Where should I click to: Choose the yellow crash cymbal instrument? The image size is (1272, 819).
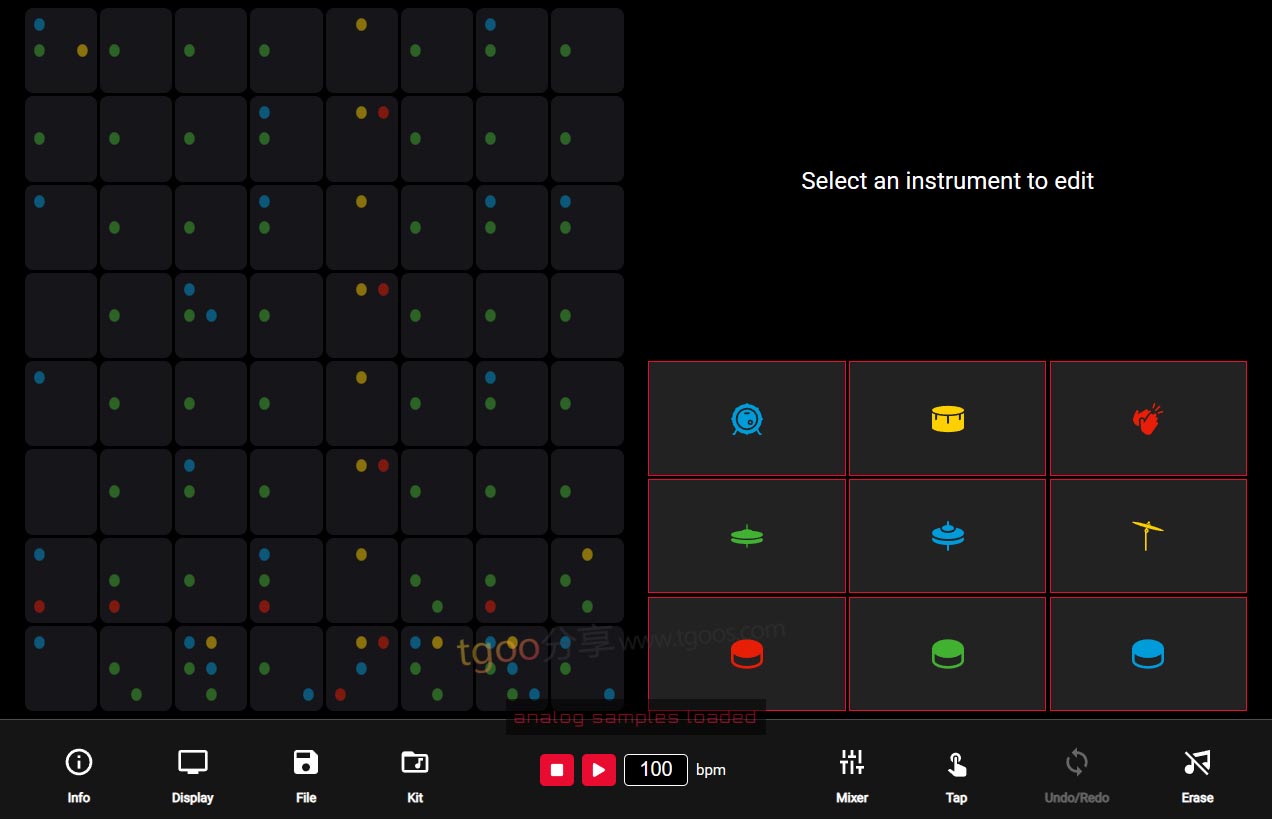pos(1148,537)
